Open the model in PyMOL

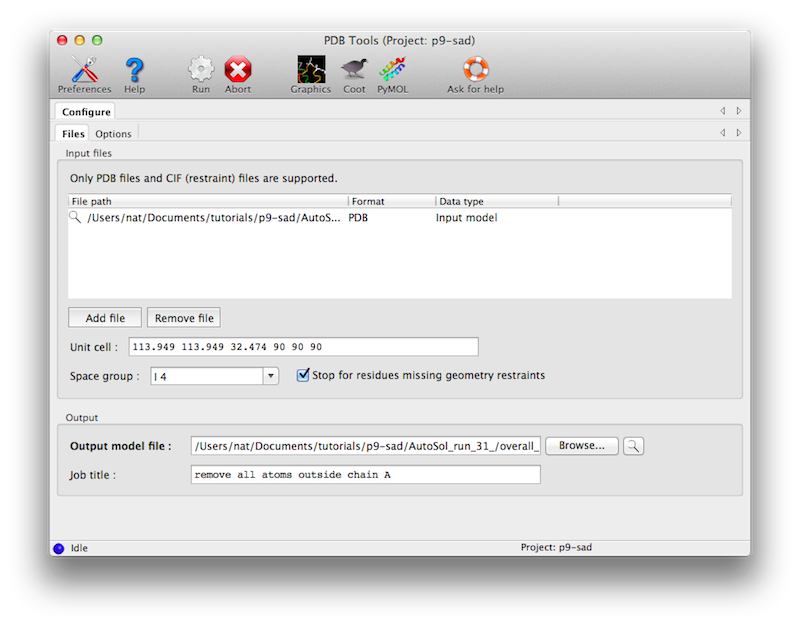[x=391, y=68]
